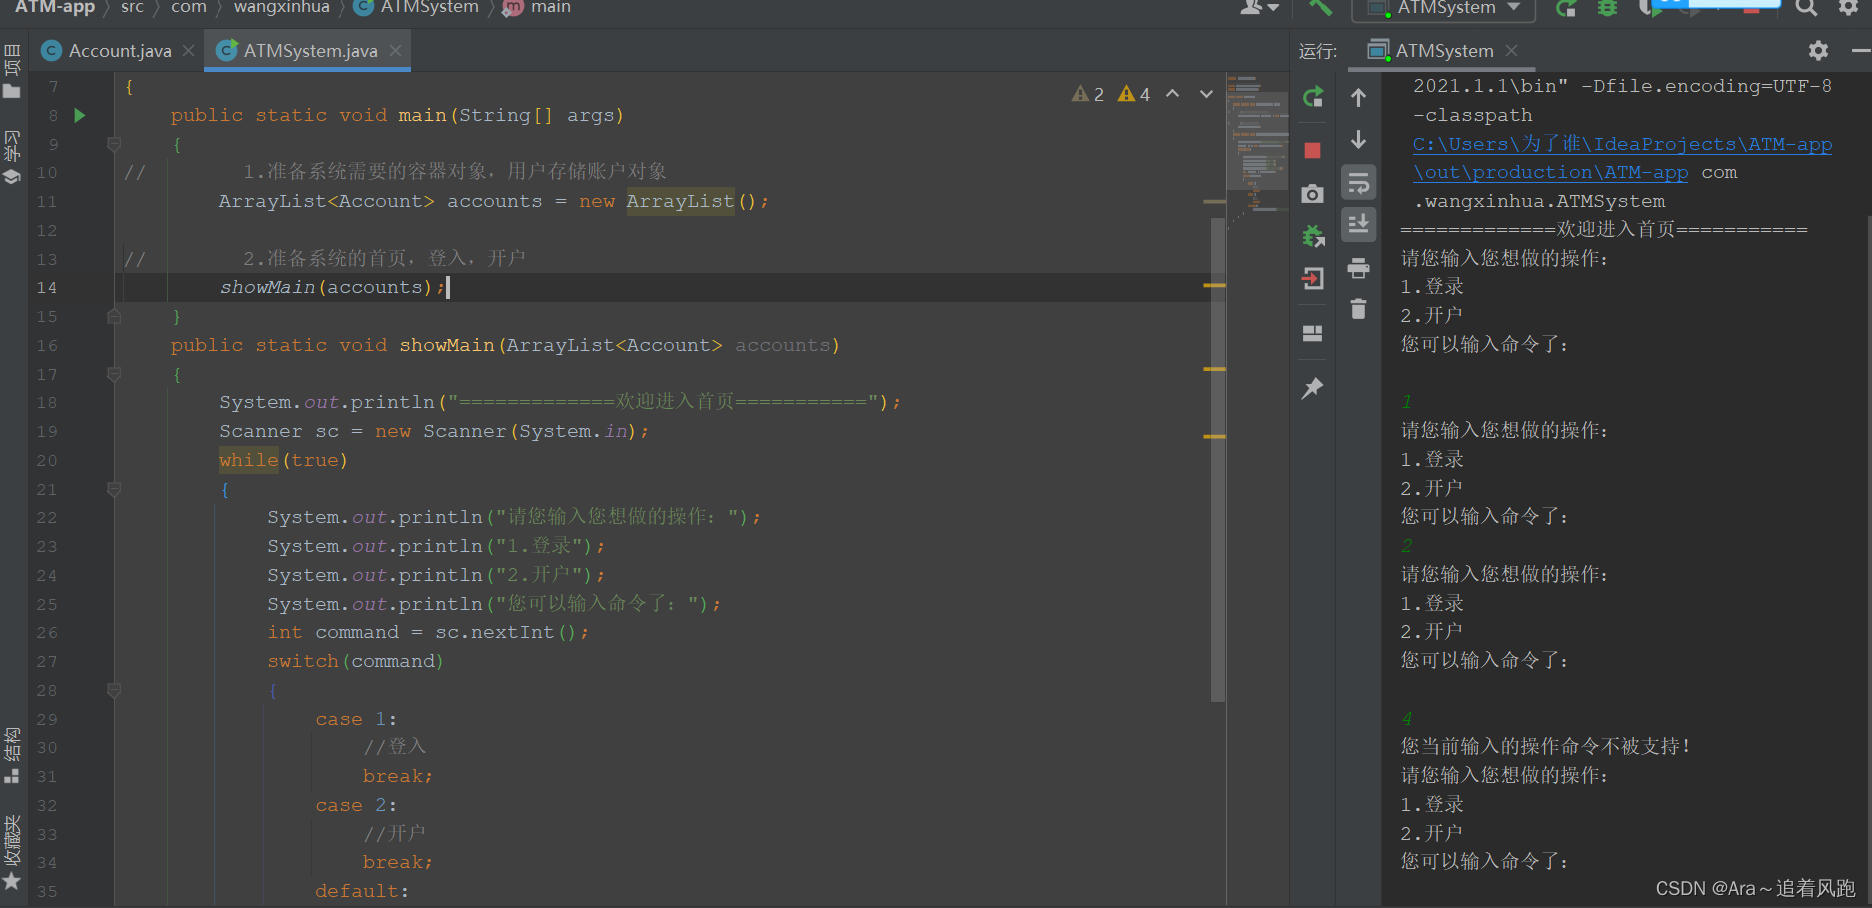The image size is (1872, 908).
Task: Collapse the while loop fold marker
Action: (x=113, y=489)
